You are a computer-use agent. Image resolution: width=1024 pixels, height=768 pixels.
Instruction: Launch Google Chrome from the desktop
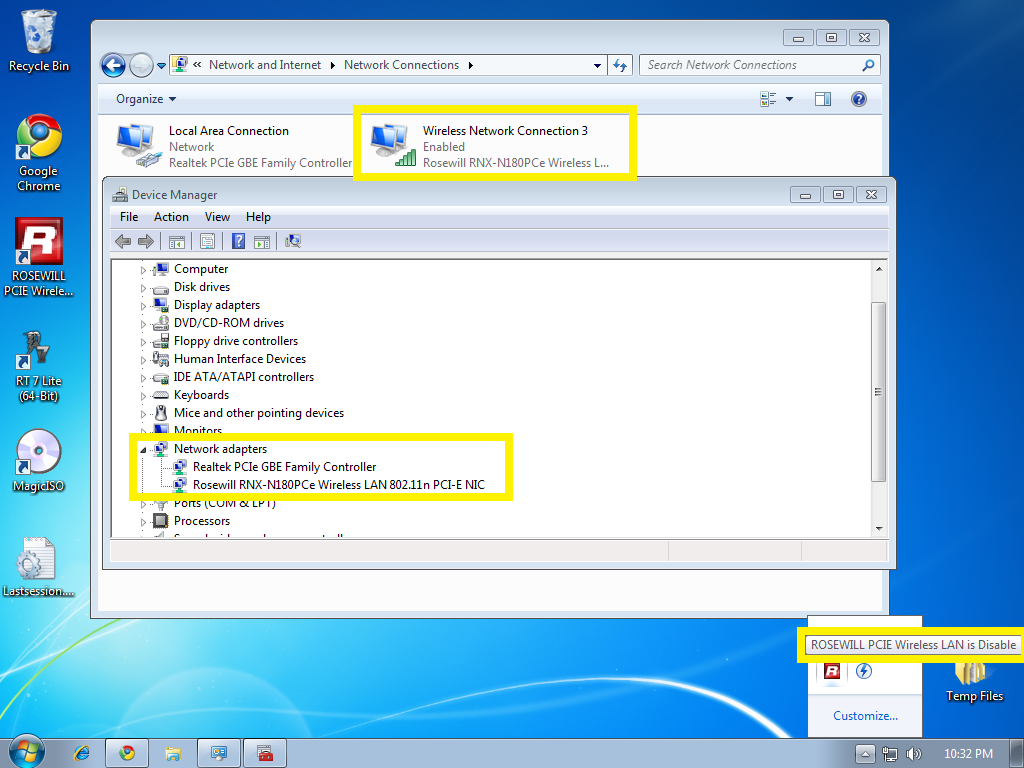pos(39,153)
